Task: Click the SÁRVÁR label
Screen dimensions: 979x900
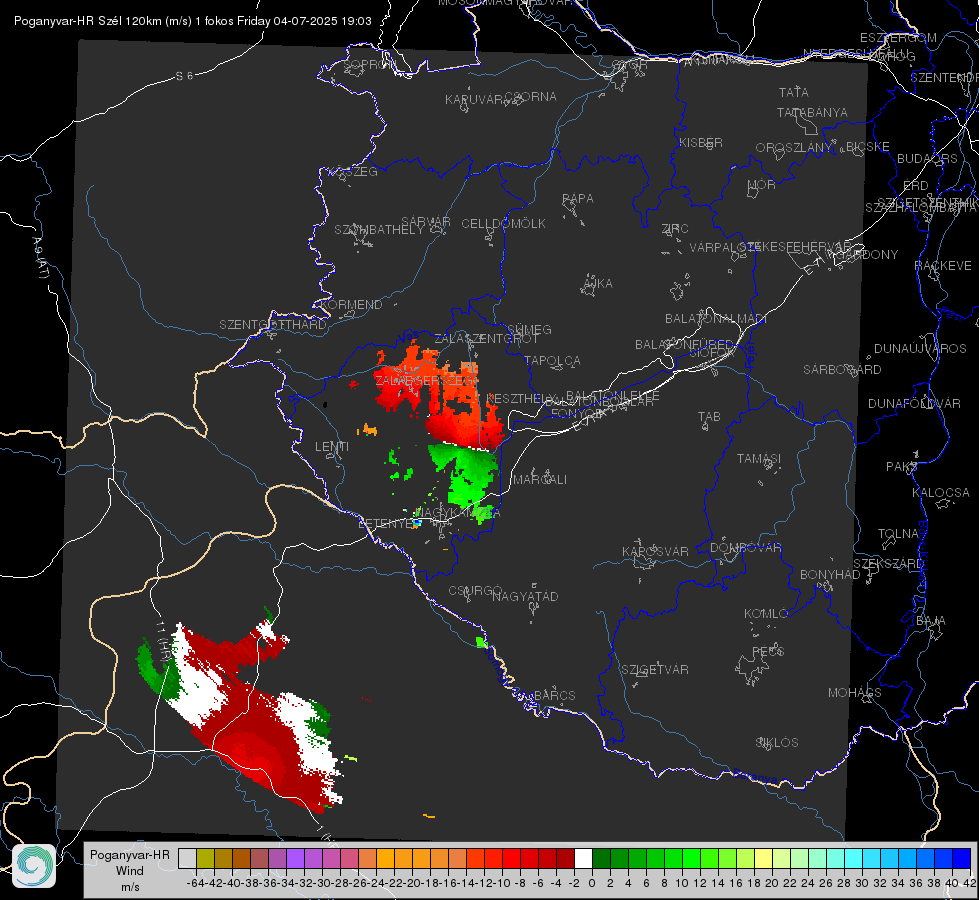Action: click(x=426, y=222)
